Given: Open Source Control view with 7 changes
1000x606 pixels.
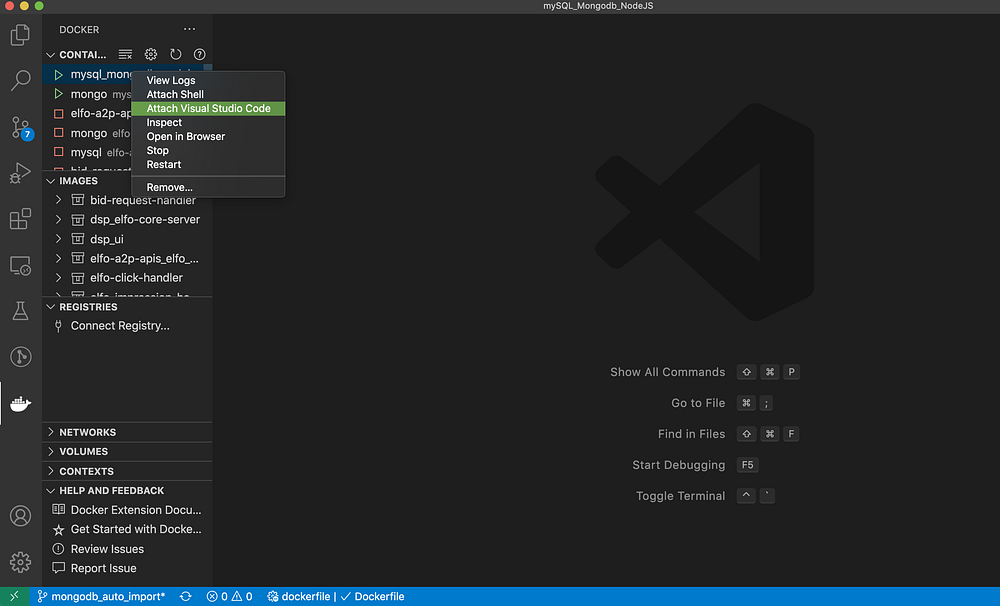Looking at the screenshot, I should [20, 127].
